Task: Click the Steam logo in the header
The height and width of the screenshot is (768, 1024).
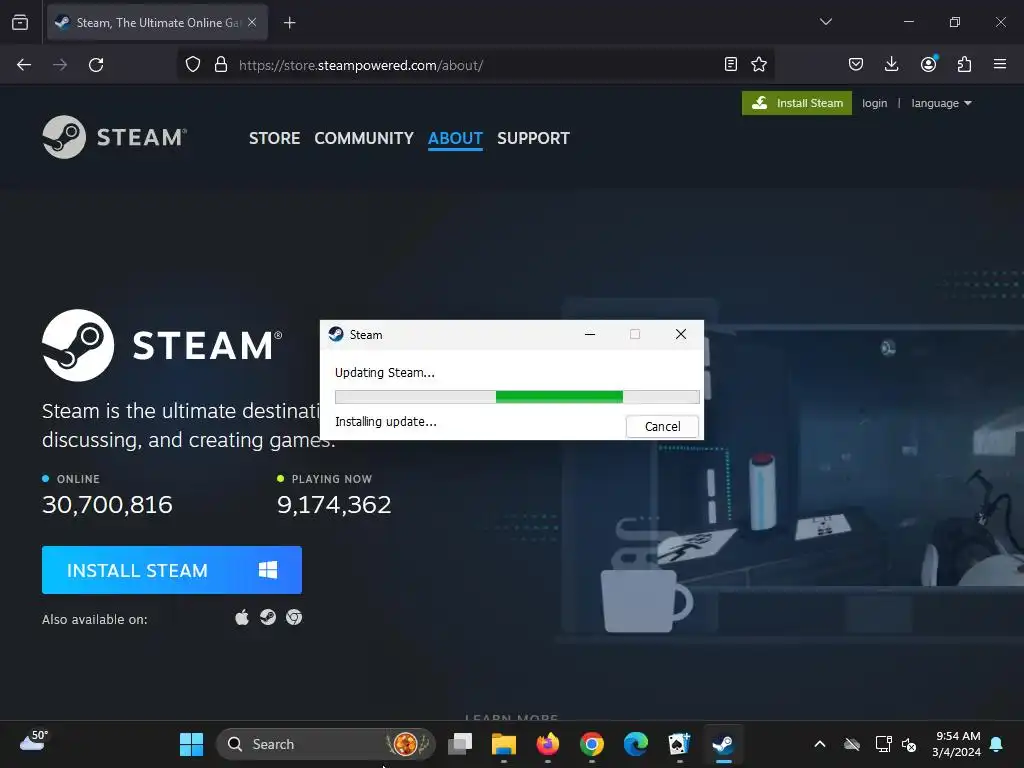Action: coord(114,137)
